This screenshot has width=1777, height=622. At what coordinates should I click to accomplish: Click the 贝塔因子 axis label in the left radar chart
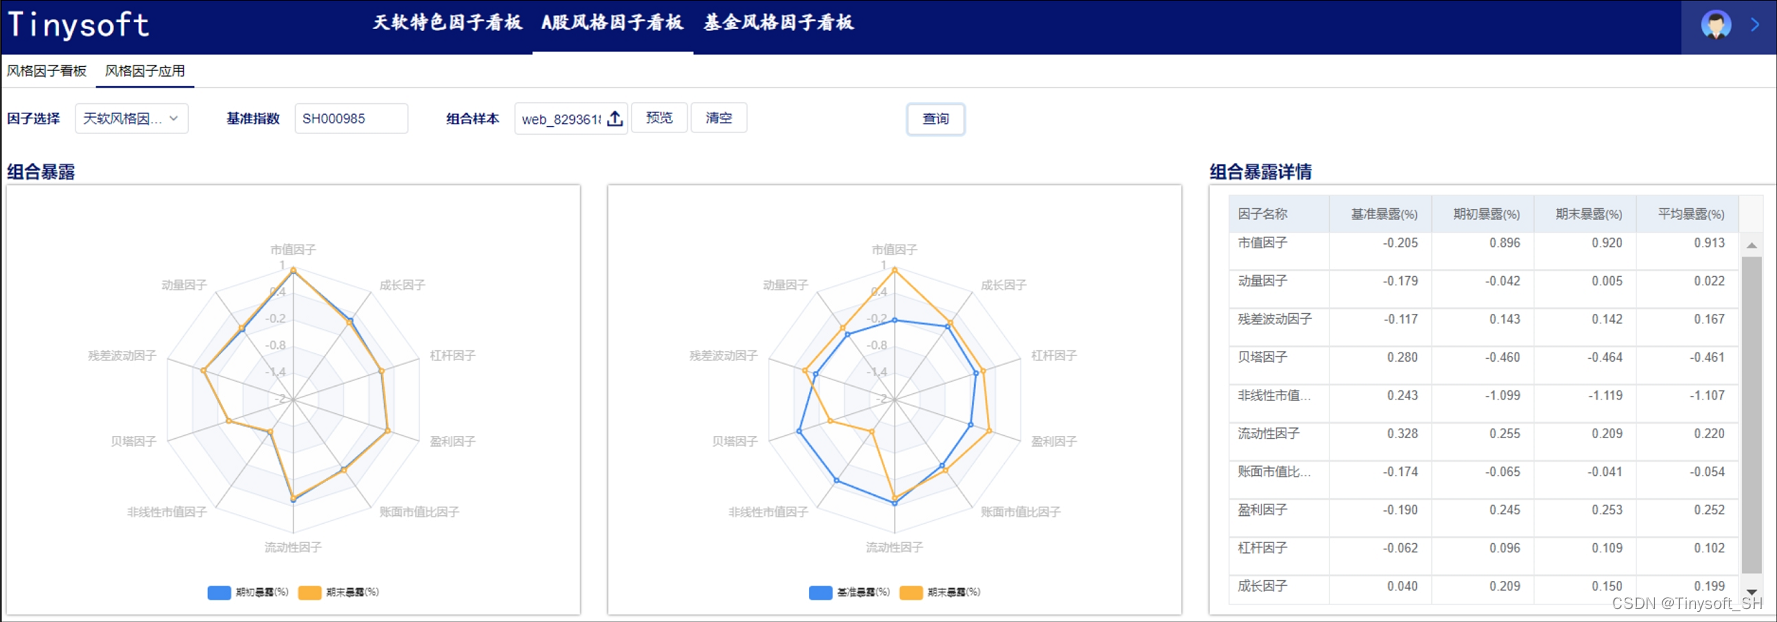[x=133, y=441]
